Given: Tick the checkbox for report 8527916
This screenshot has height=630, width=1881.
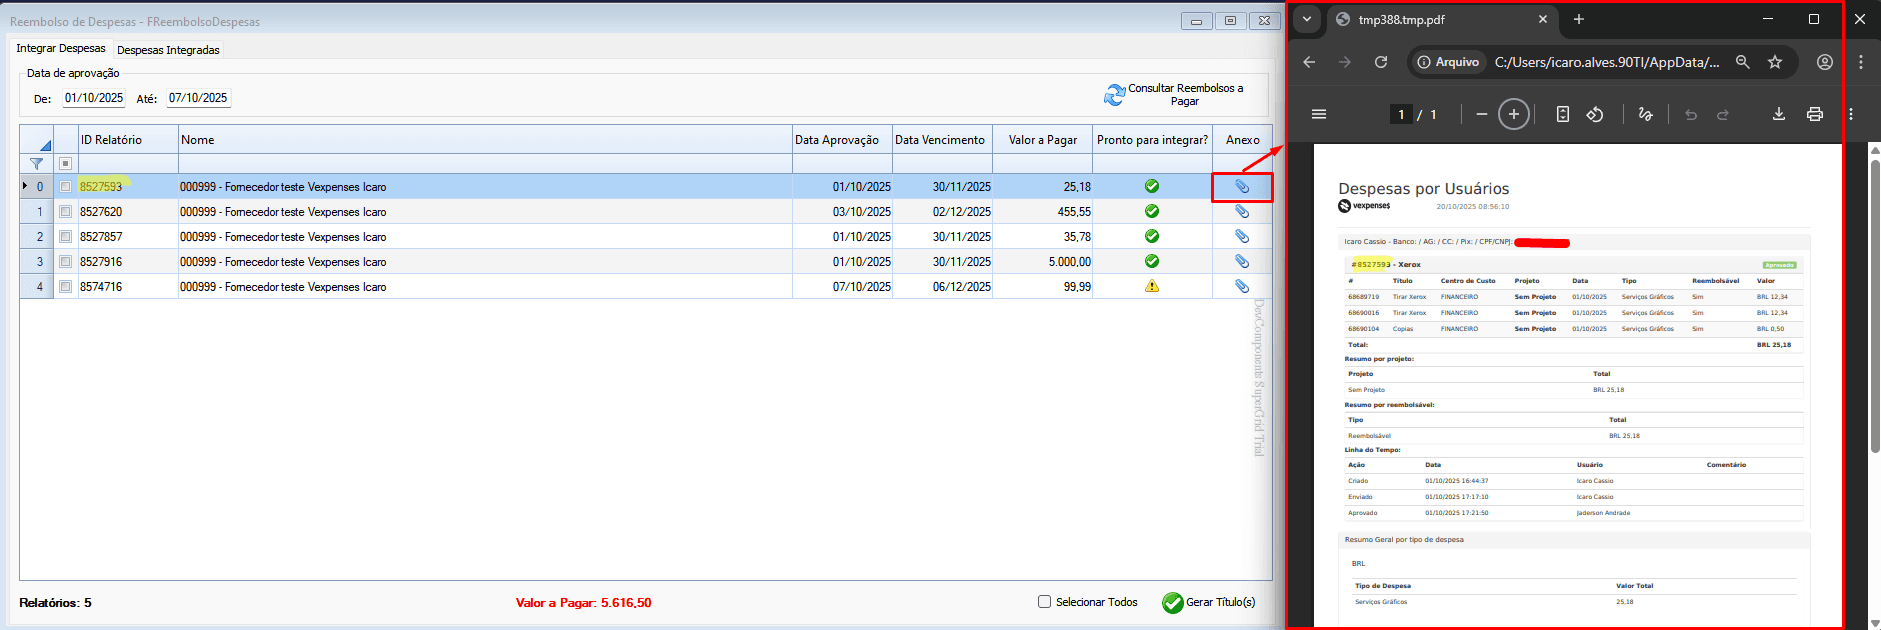Looking at the screenshot, I should point(65,261).
